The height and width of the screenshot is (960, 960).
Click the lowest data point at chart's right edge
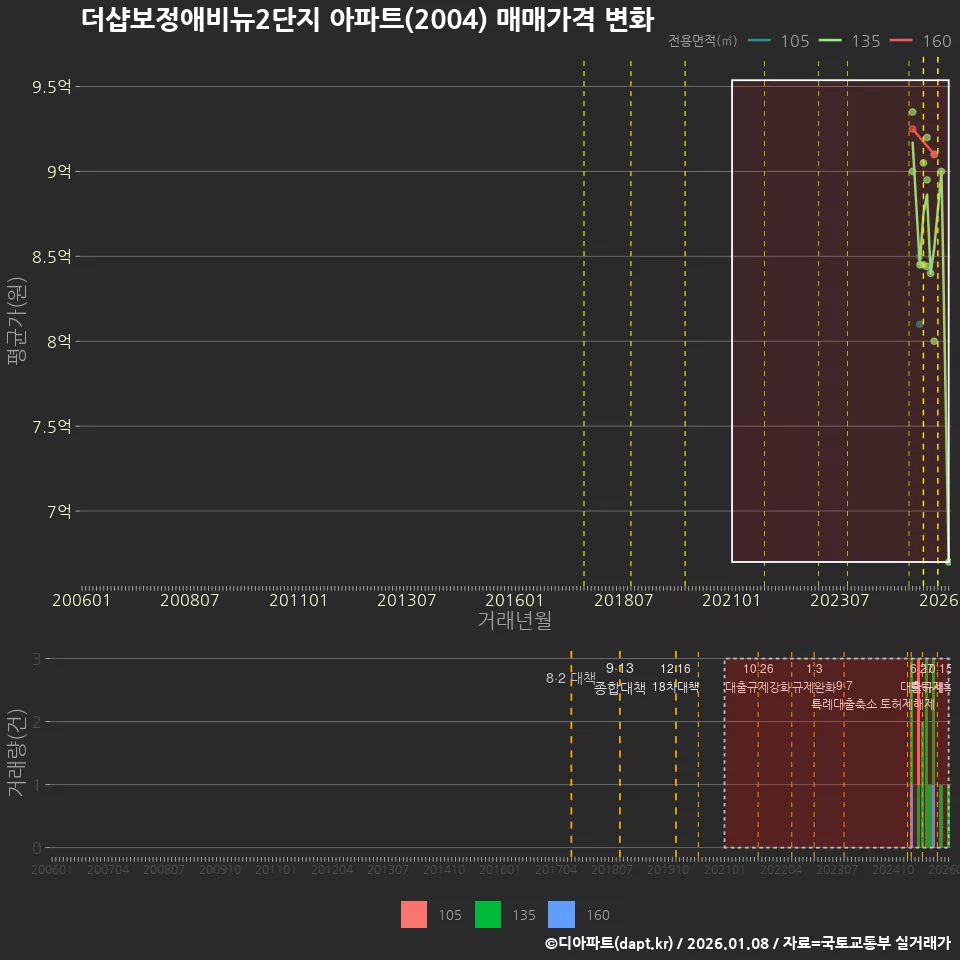(948, 561)
